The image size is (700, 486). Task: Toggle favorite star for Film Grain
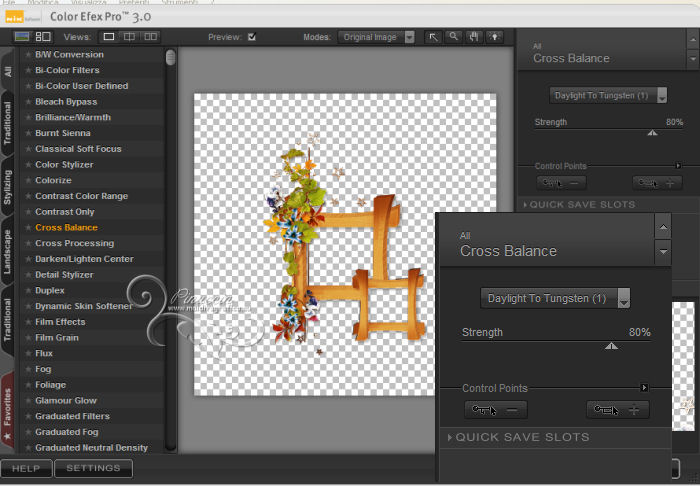point(28,338)
